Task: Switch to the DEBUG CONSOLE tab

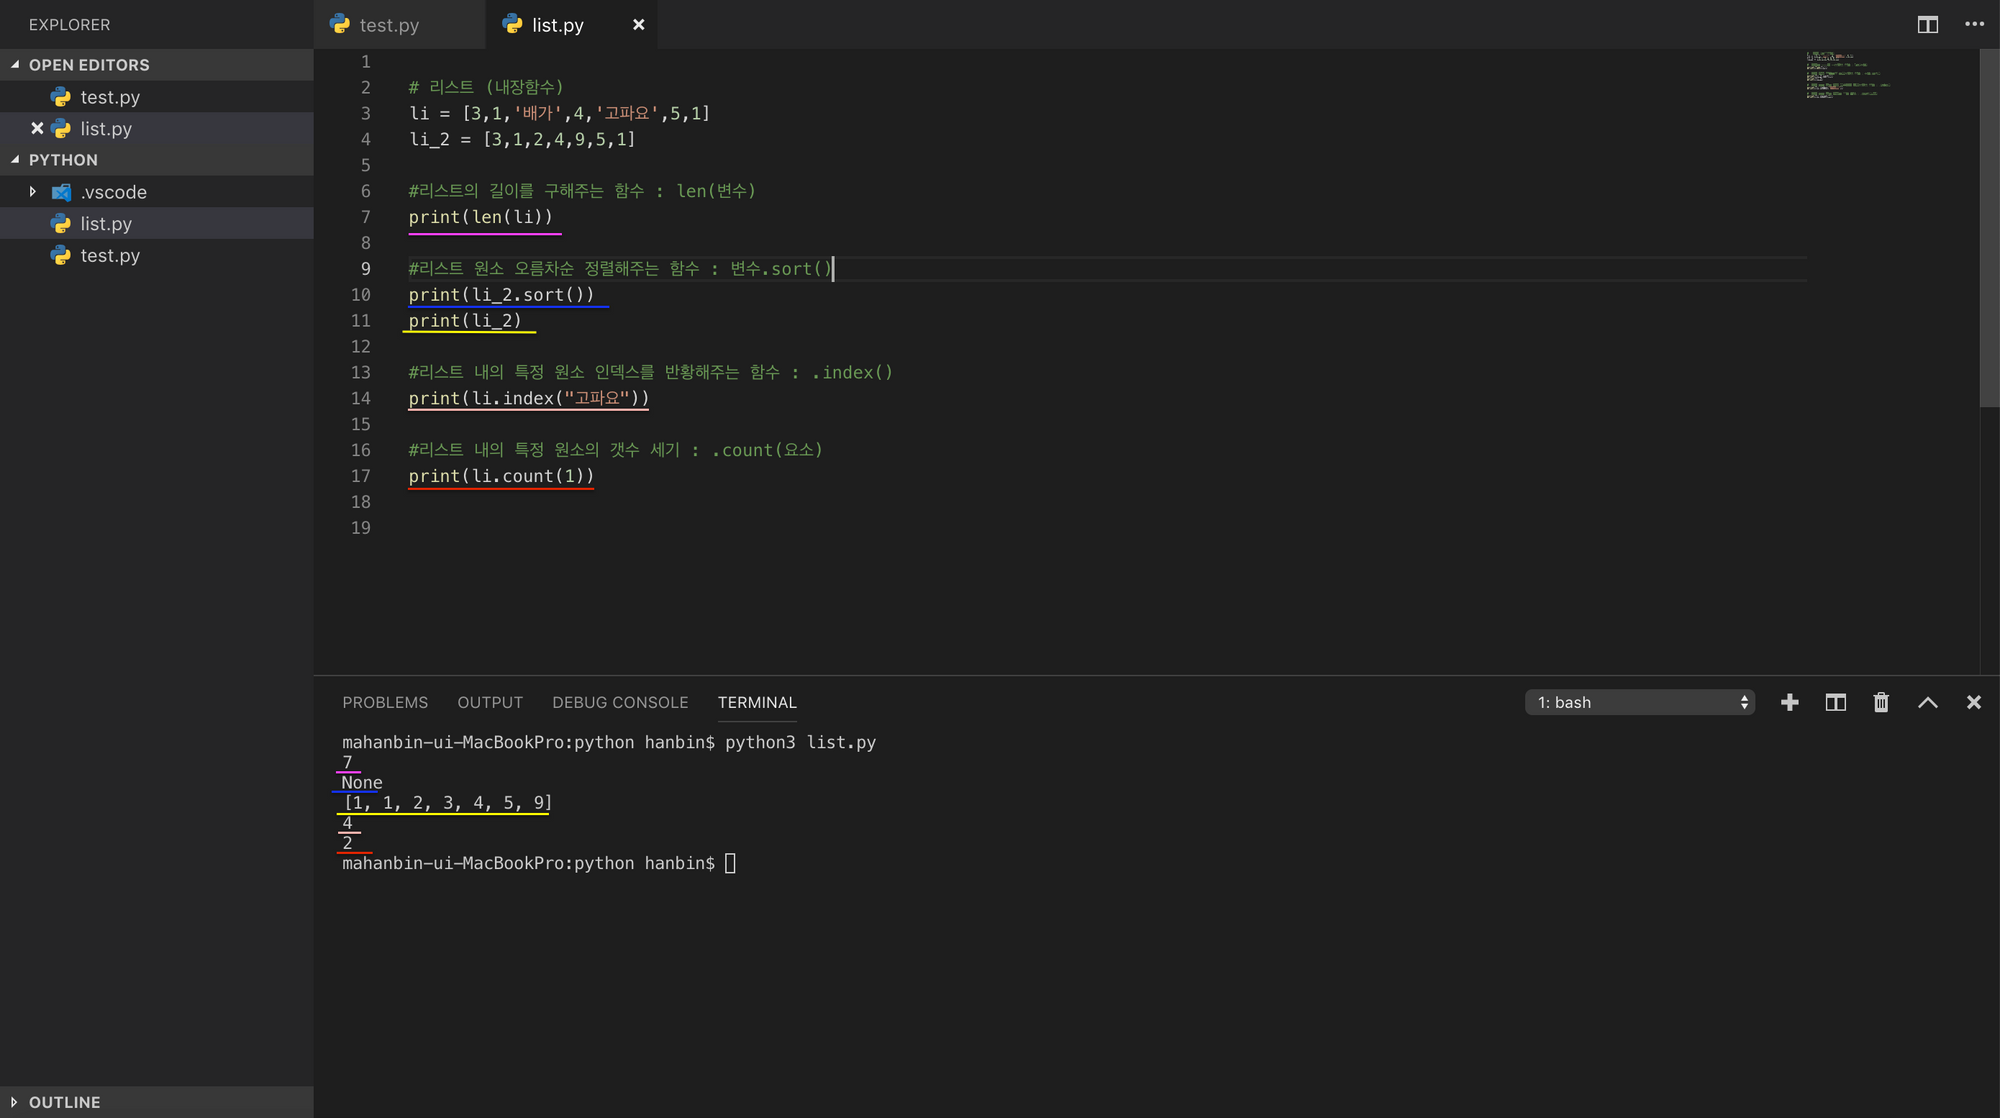Action: (x=620, y=703)
